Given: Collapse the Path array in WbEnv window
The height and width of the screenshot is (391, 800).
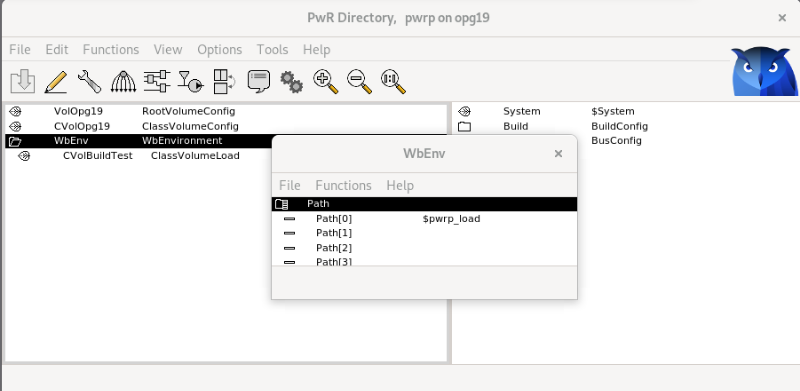Looking at the screenshot, I should (281, 204).
